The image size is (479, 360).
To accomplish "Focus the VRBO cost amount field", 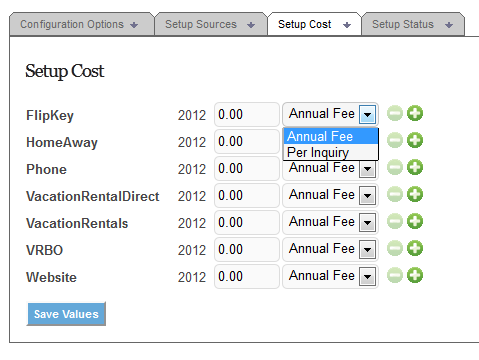I will pyautogui.click(x=247, y=249).
